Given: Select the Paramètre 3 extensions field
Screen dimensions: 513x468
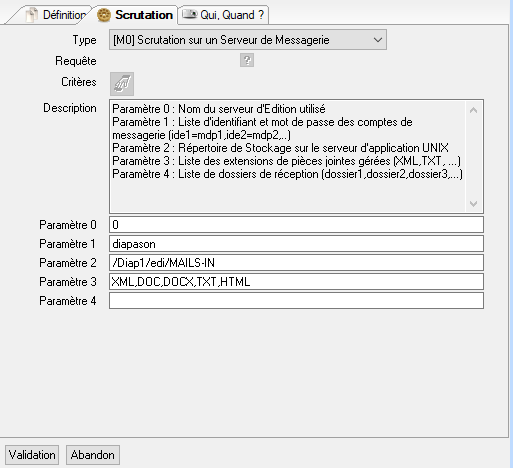Looking at the screenshot, I should tap(296, 282).
